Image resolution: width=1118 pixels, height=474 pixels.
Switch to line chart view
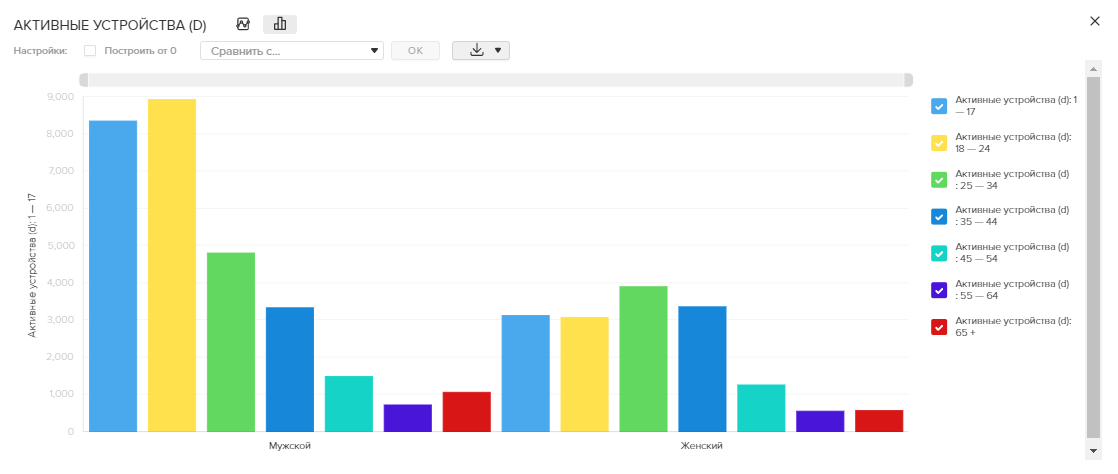[x=243, y=24]
